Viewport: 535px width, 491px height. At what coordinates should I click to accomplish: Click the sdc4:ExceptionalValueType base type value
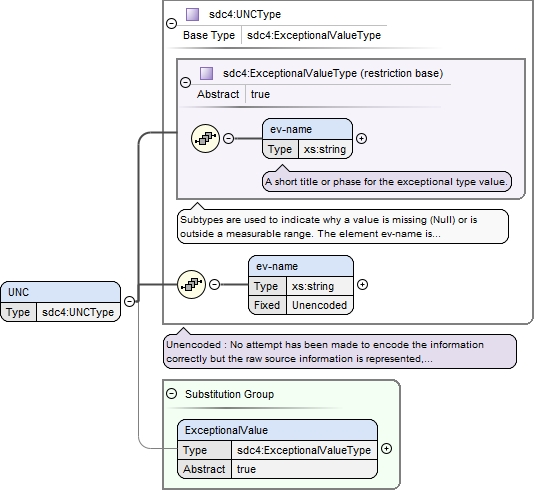pos(314,35)
